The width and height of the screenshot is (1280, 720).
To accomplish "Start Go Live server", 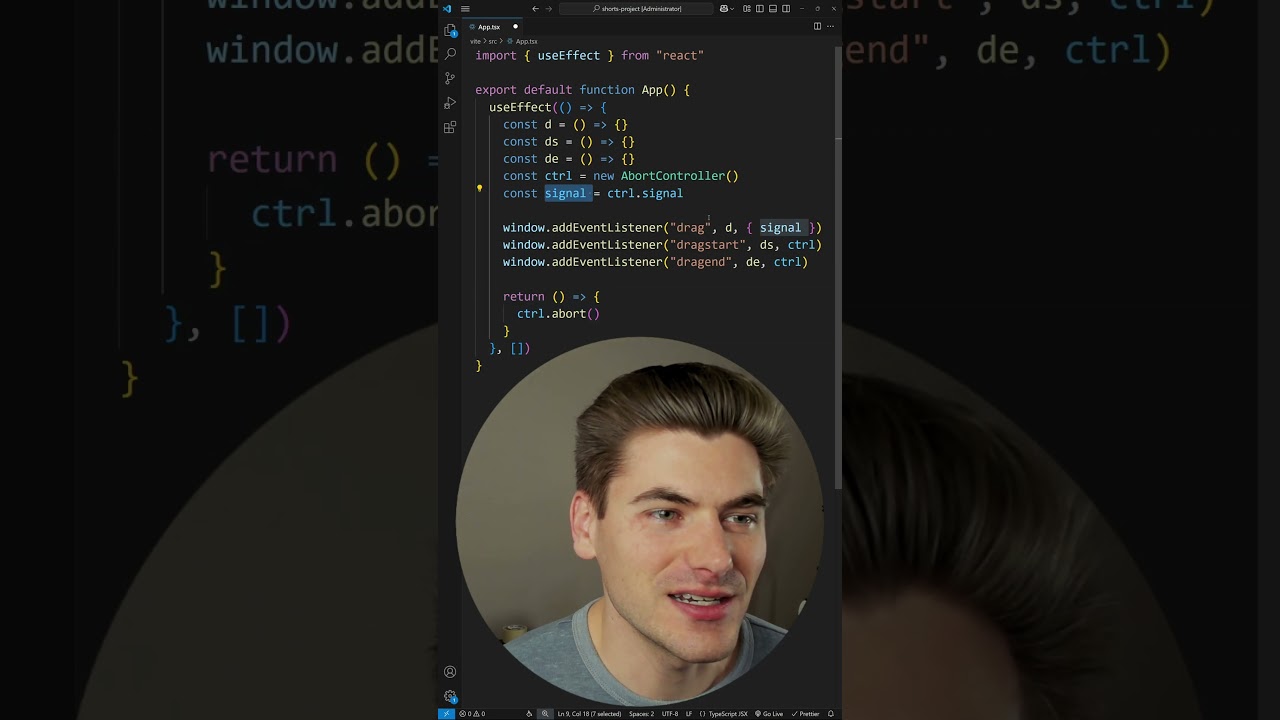I will (x=768, y=714).
